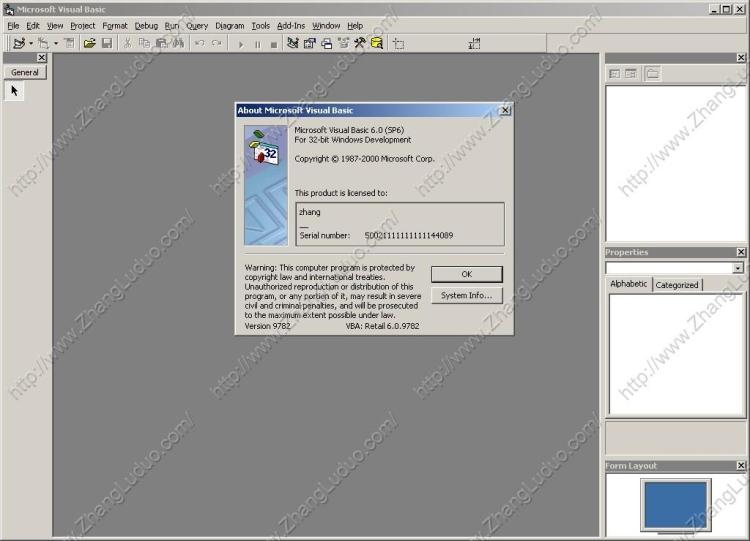Click the 'Version 9782' text
750x541 pixels.
pyautogui.click(x=267, y=326)
